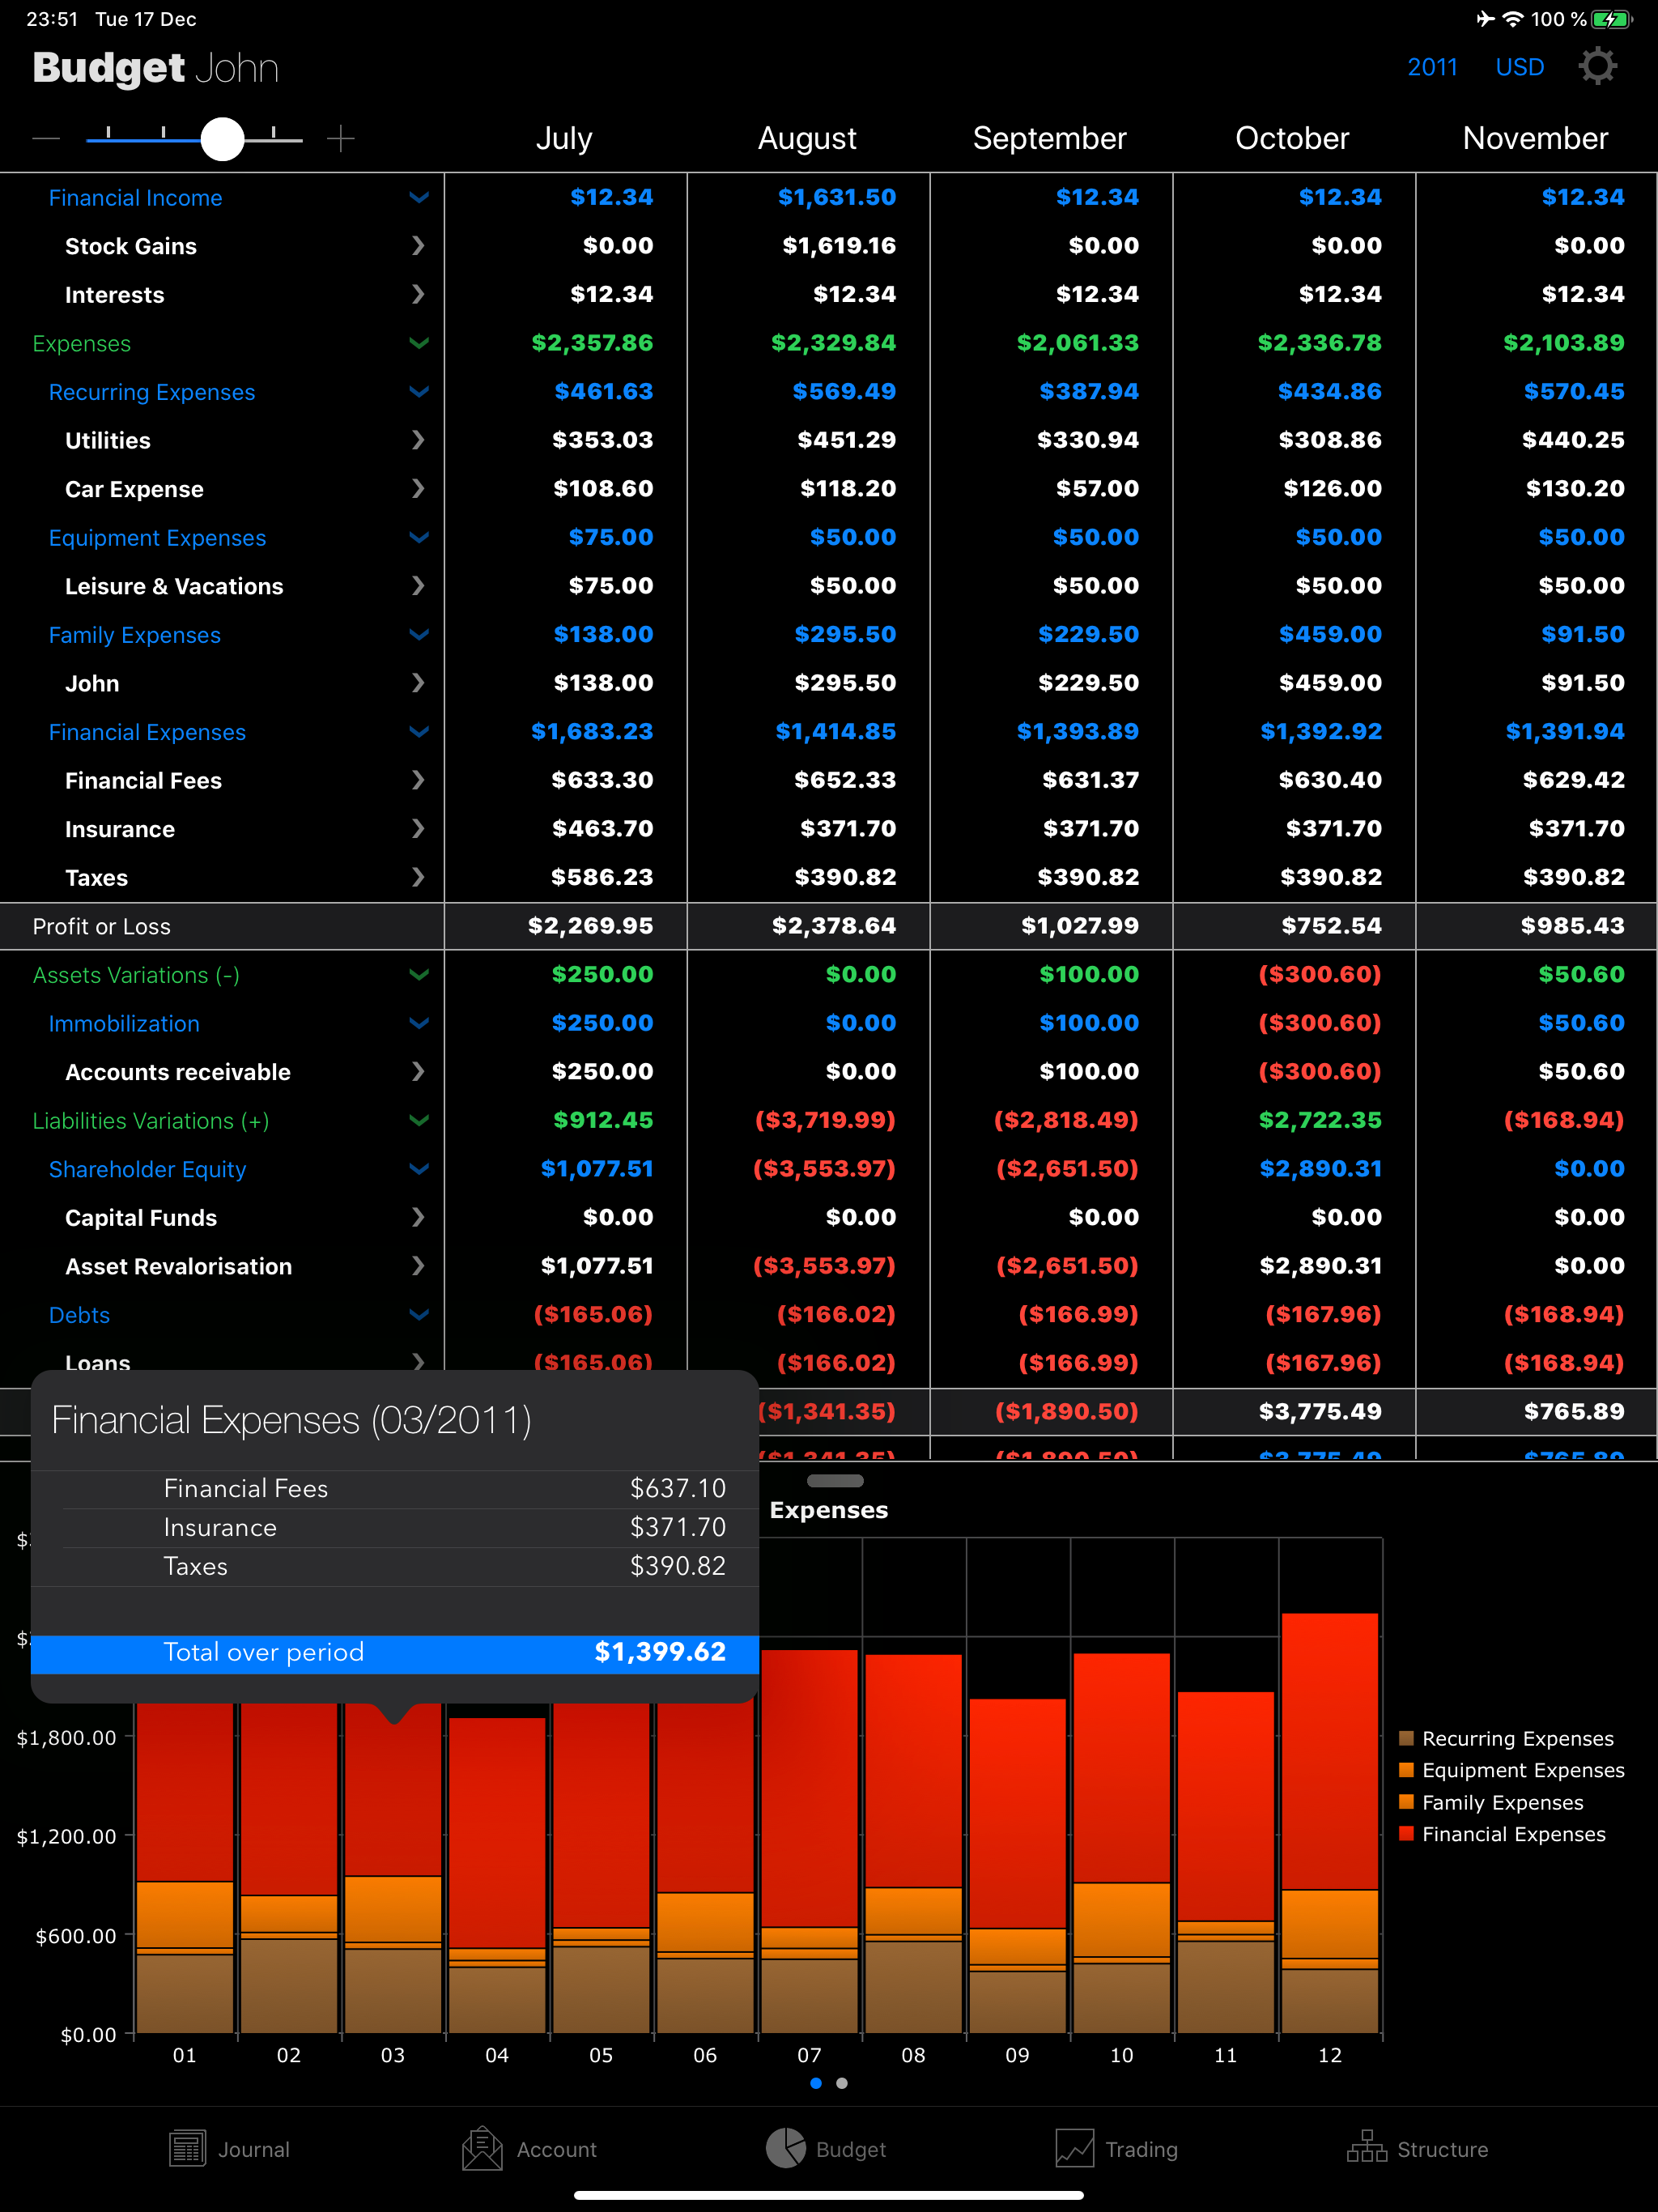This screenshot has width=1658, height=2212.
Task: Switch to second chart page dot
Action: click(x=842, y=2083)
